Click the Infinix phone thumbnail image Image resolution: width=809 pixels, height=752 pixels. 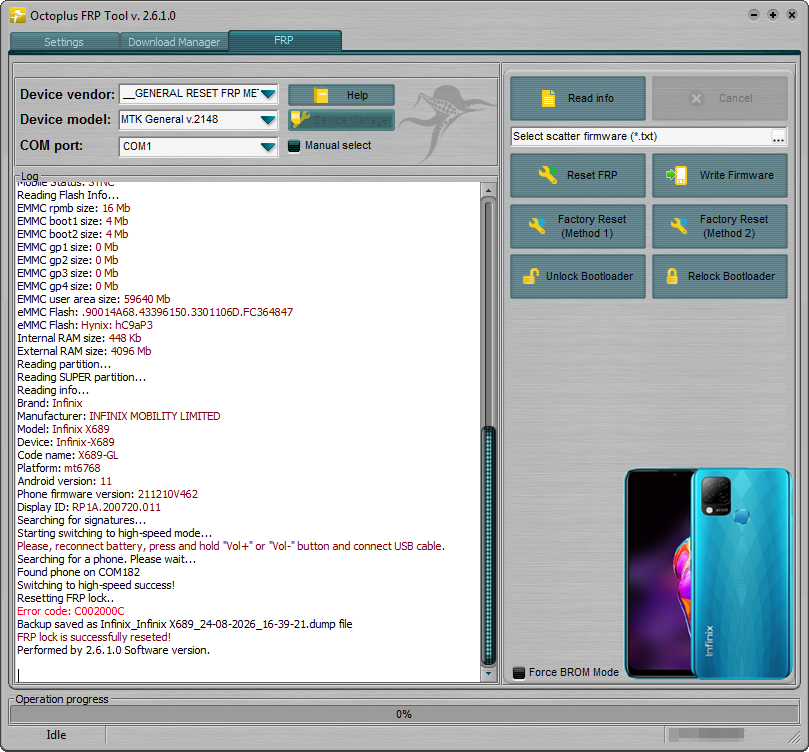click(x=708, y=574)
